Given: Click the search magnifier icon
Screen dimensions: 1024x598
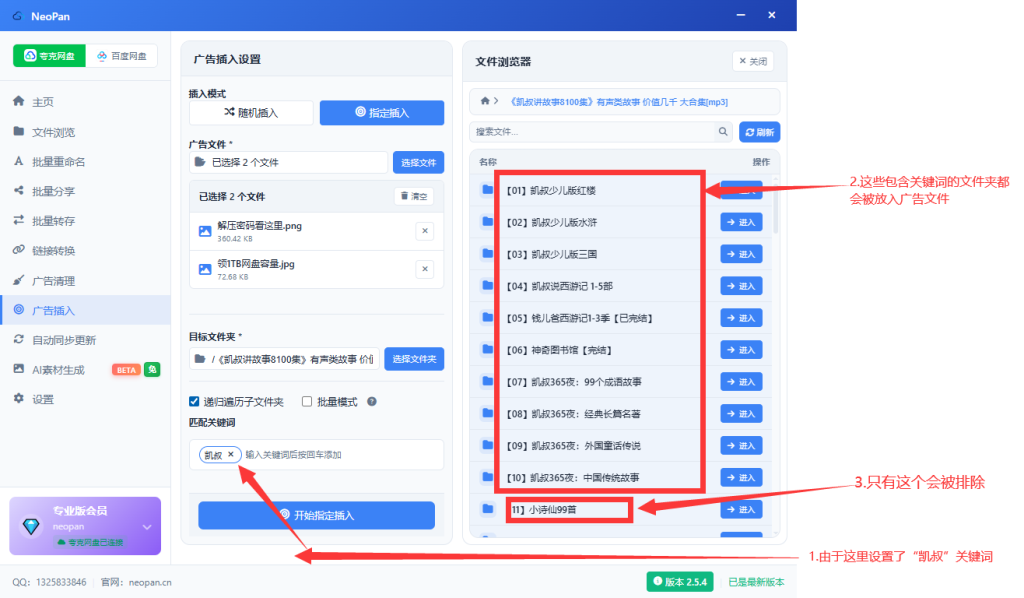Looking at the screenshot, I should click(723, 132).
